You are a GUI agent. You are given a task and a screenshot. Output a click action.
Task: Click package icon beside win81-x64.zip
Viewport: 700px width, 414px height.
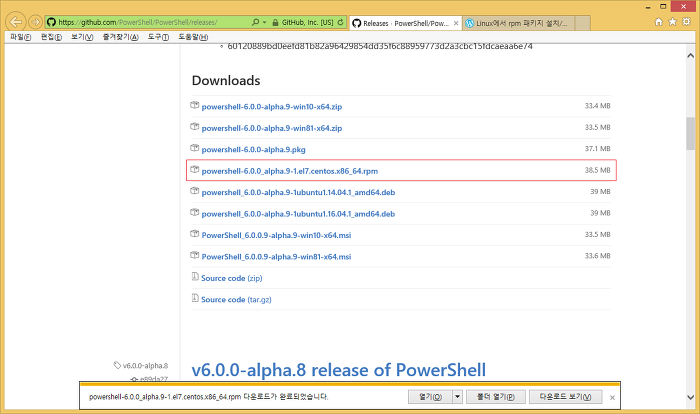pyautogui.click(x=194, y=127)
